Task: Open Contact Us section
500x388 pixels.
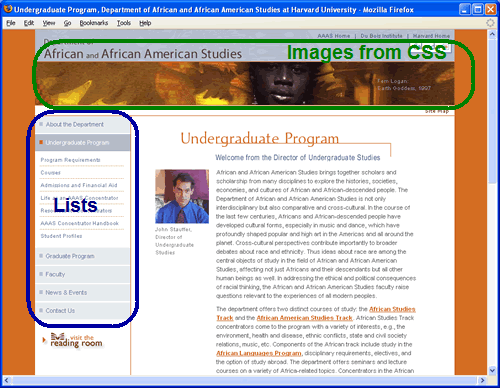Action: pyautogui.click(x=83, y=311)
